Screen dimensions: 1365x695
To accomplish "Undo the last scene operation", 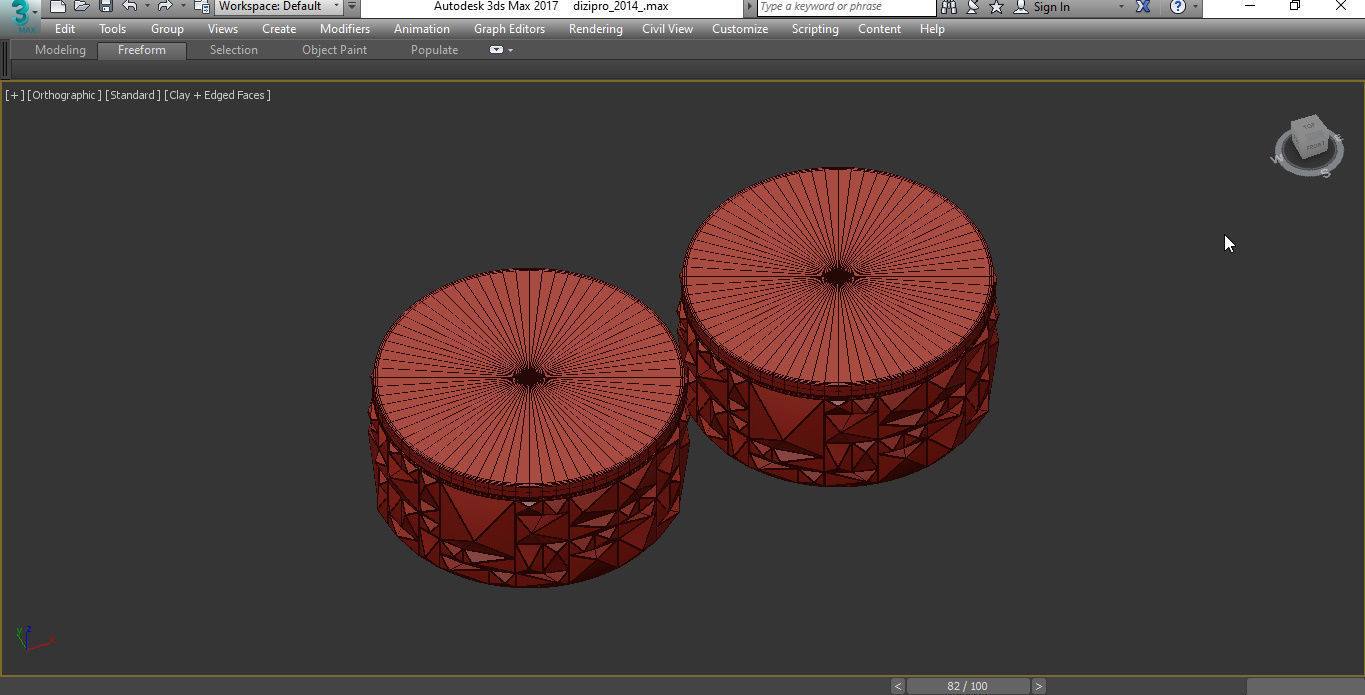I will tap(129, 7).
